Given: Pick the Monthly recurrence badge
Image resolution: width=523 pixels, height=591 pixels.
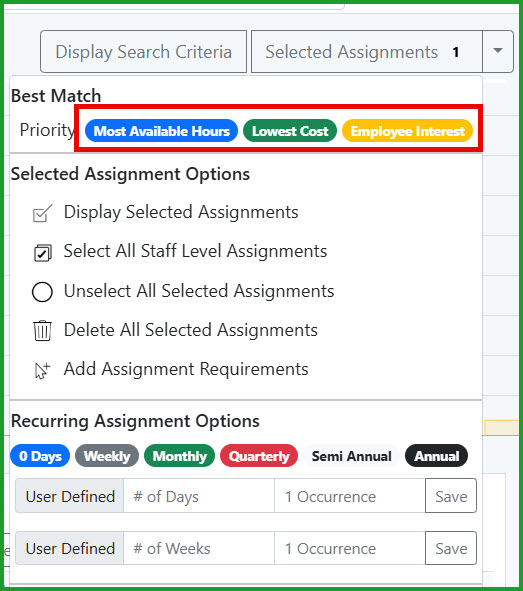Looking at the screenshot, I should click(179, 456).
